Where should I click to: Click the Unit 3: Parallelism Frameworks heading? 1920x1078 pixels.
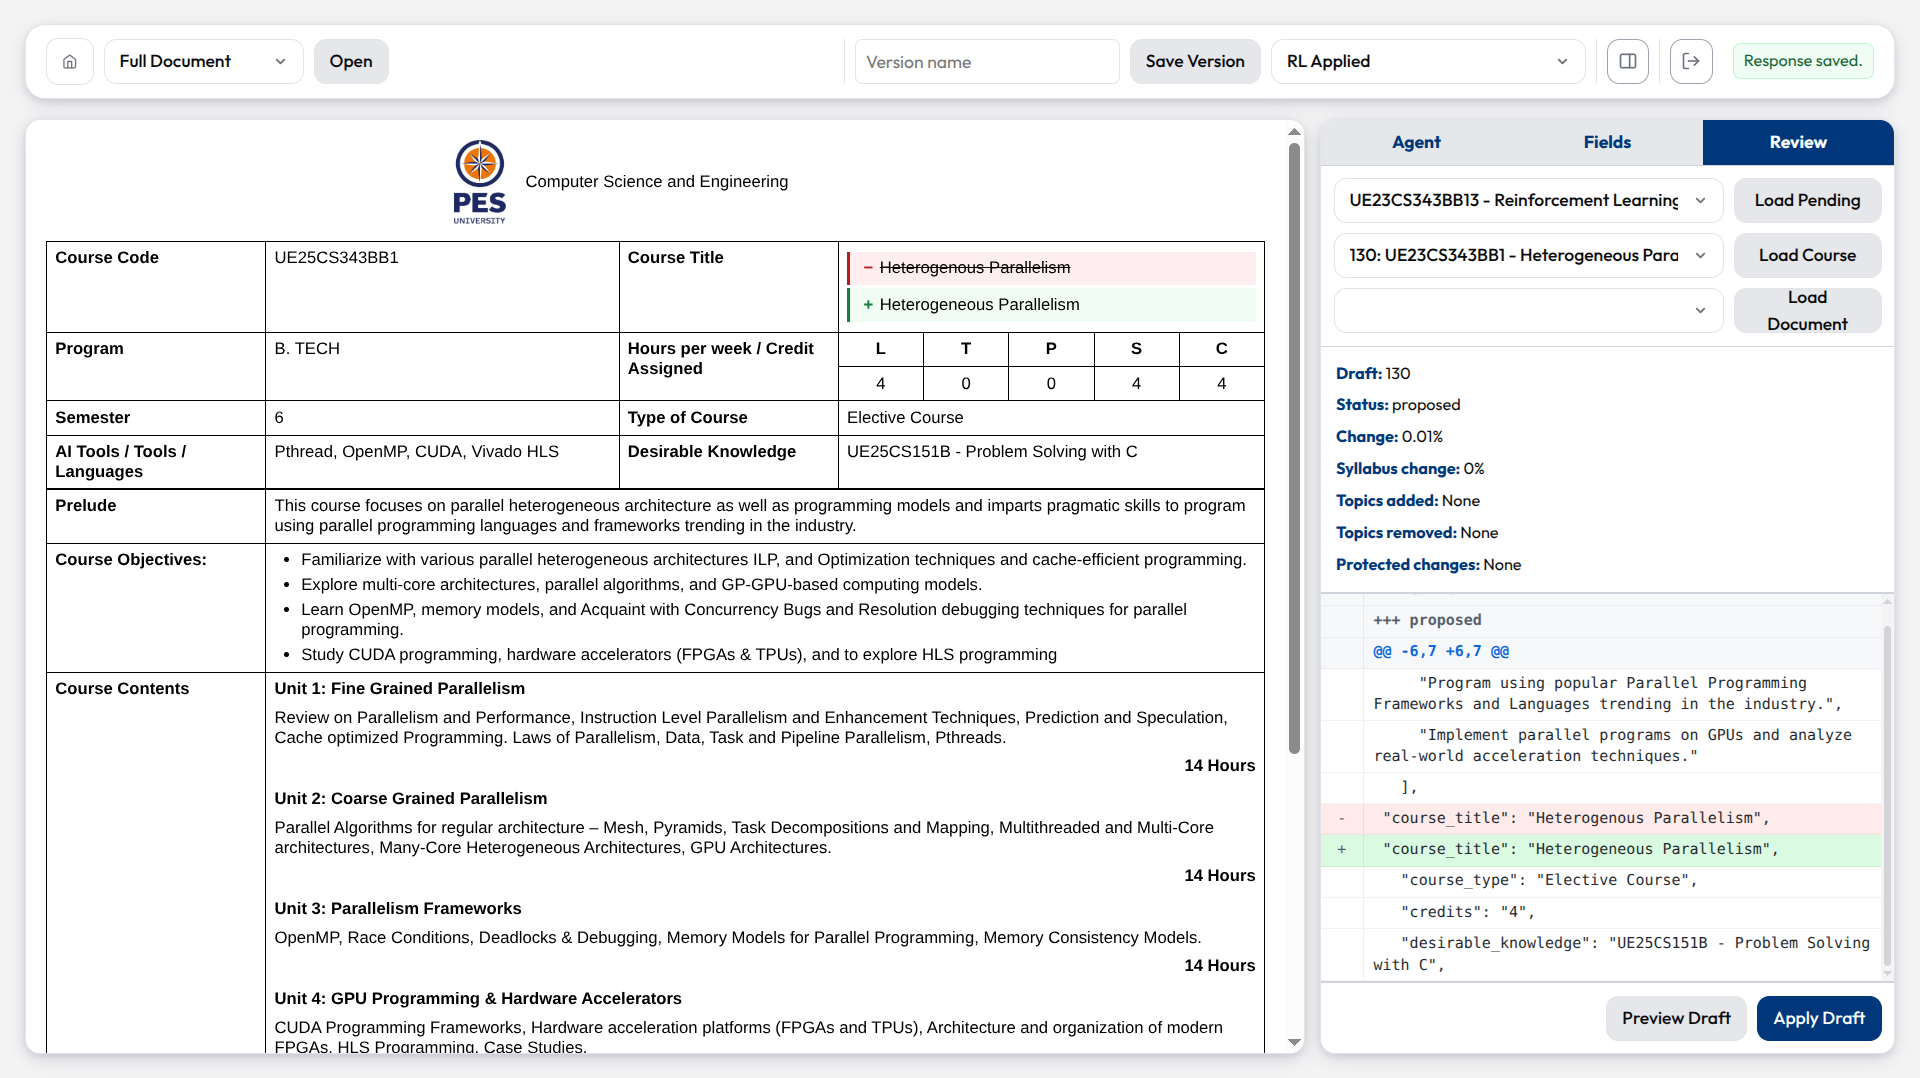[398, 909]
